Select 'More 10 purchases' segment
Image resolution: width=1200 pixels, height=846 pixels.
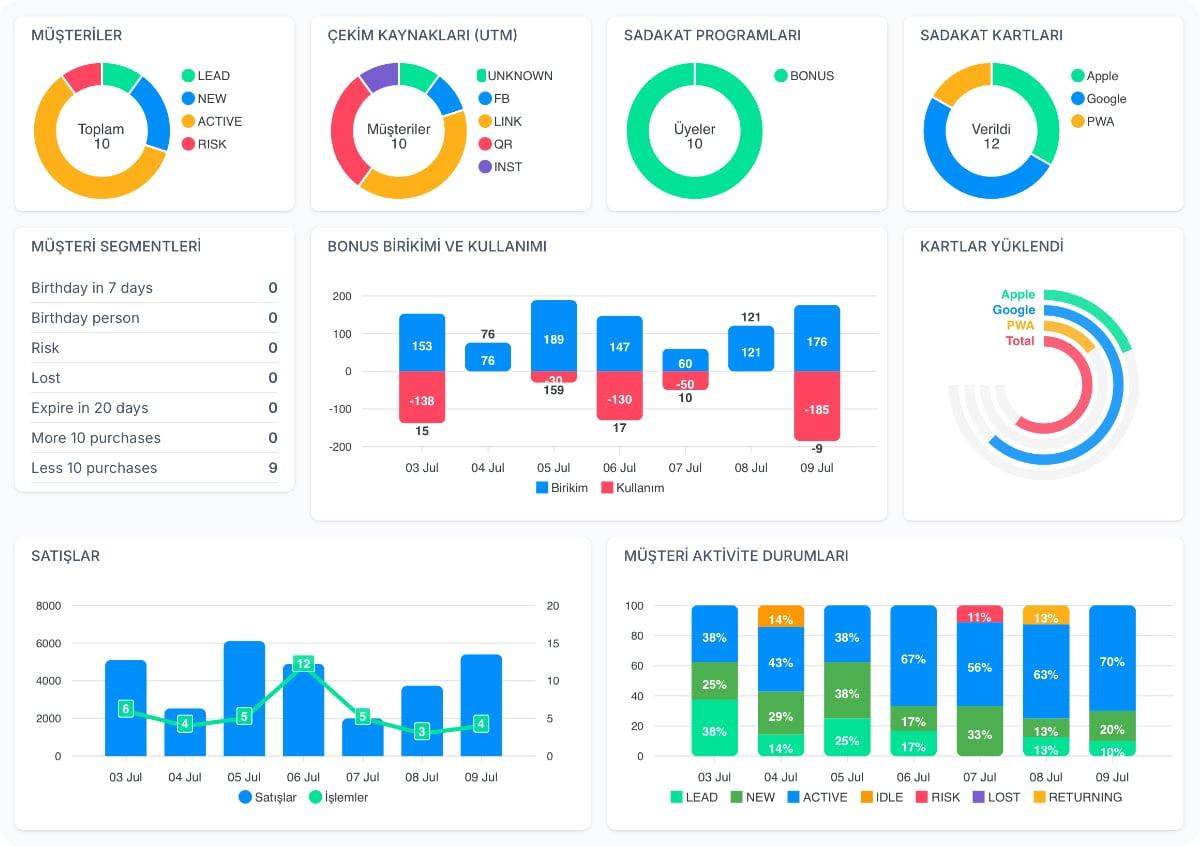154,438
